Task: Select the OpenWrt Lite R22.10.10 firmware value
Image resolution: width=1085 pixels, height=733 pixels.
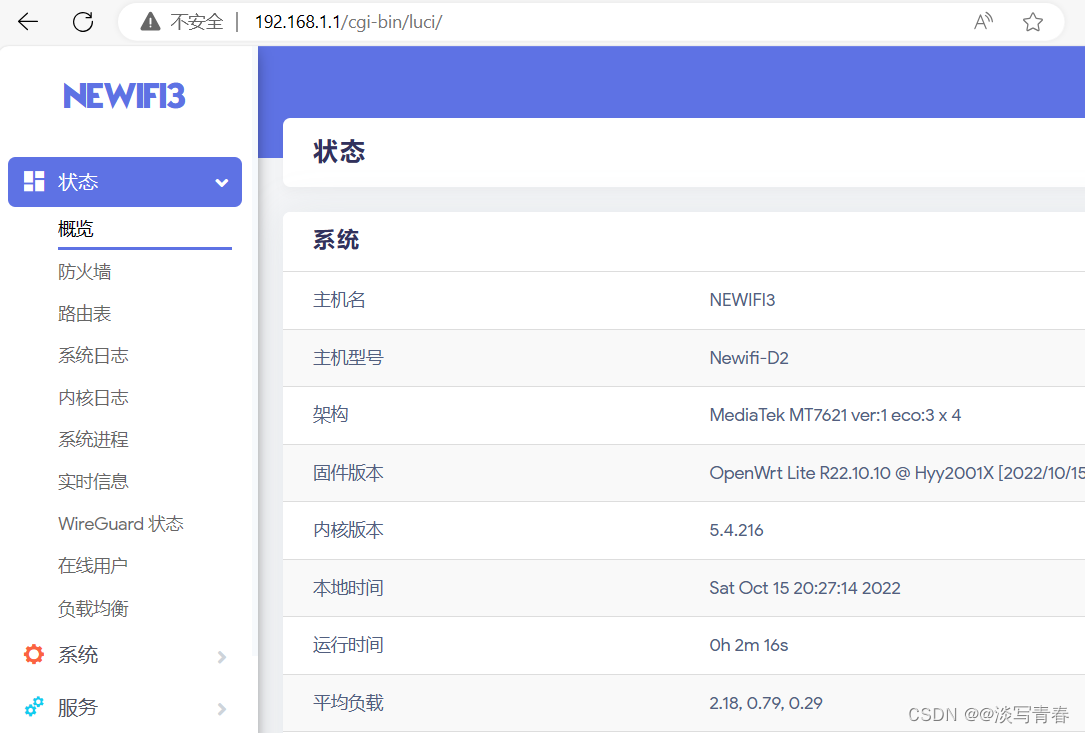Action: coord(897,473)
